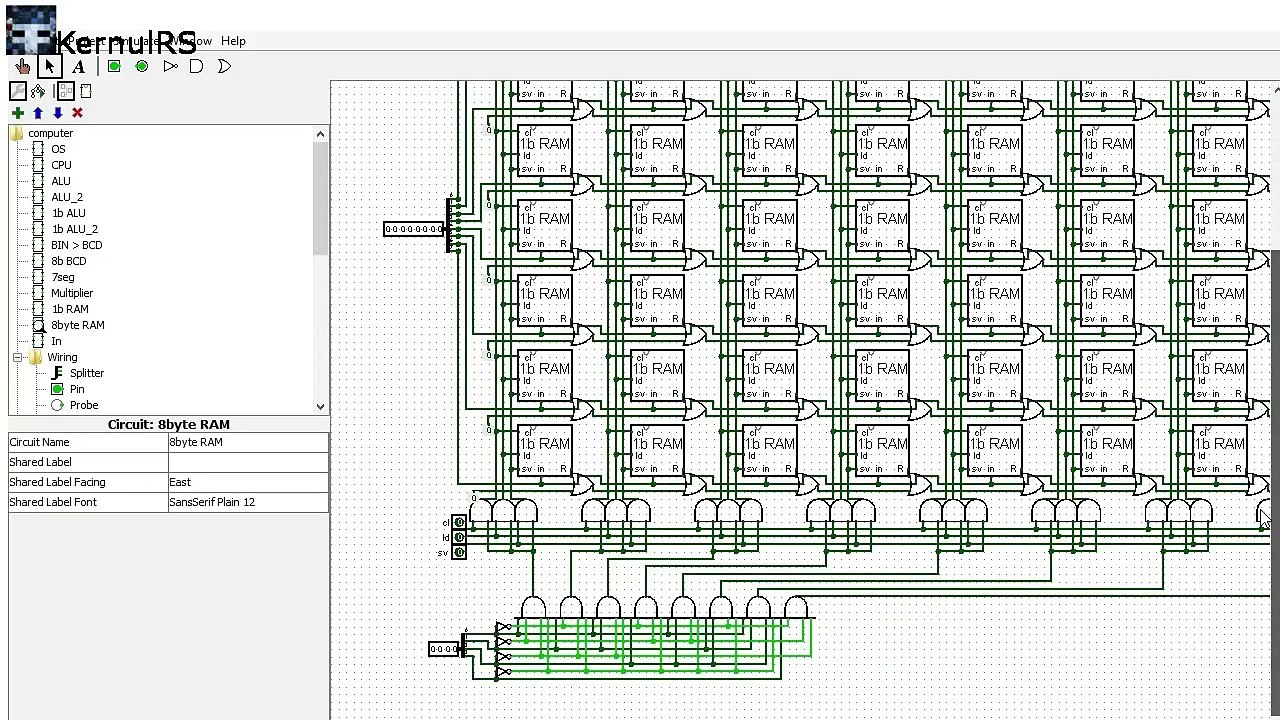Select the BIN > BCD circuit
Image resolution: width=1280 pixels, height=720 pixels.
[76, 245]
